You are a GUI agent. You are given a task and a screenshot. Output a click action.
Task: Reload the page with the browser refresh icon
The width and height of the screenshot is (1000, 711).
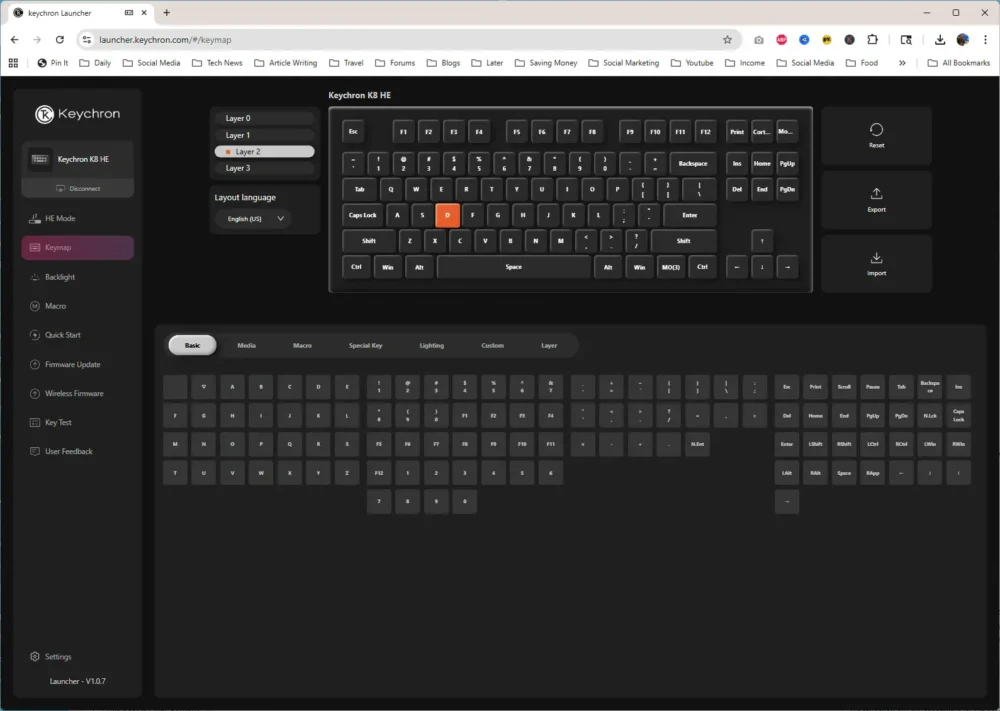coord(59,40)
